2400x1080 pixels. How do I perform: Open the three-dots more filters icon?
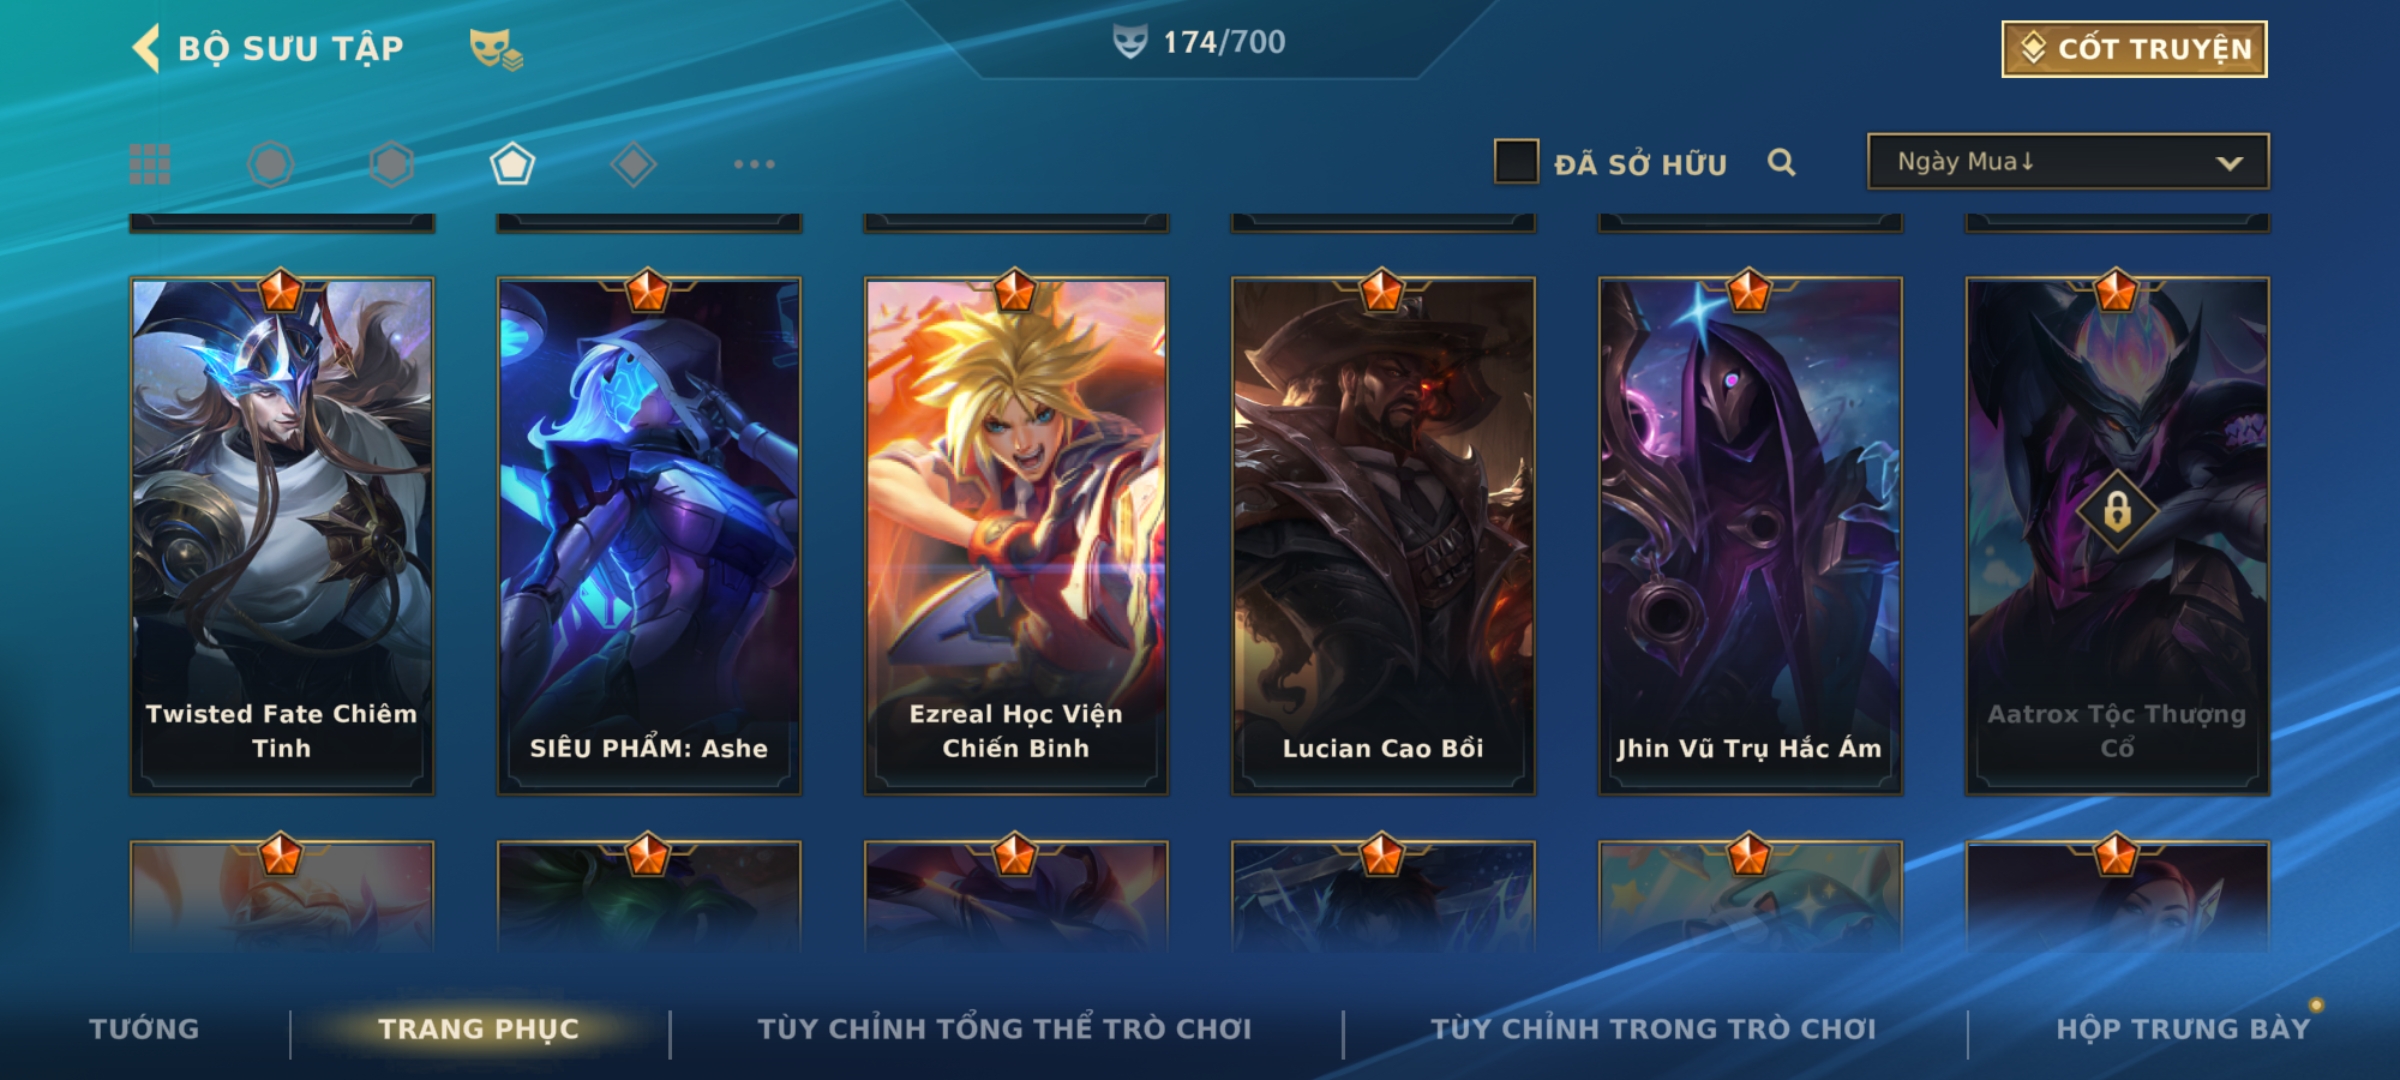click(754, 164)
